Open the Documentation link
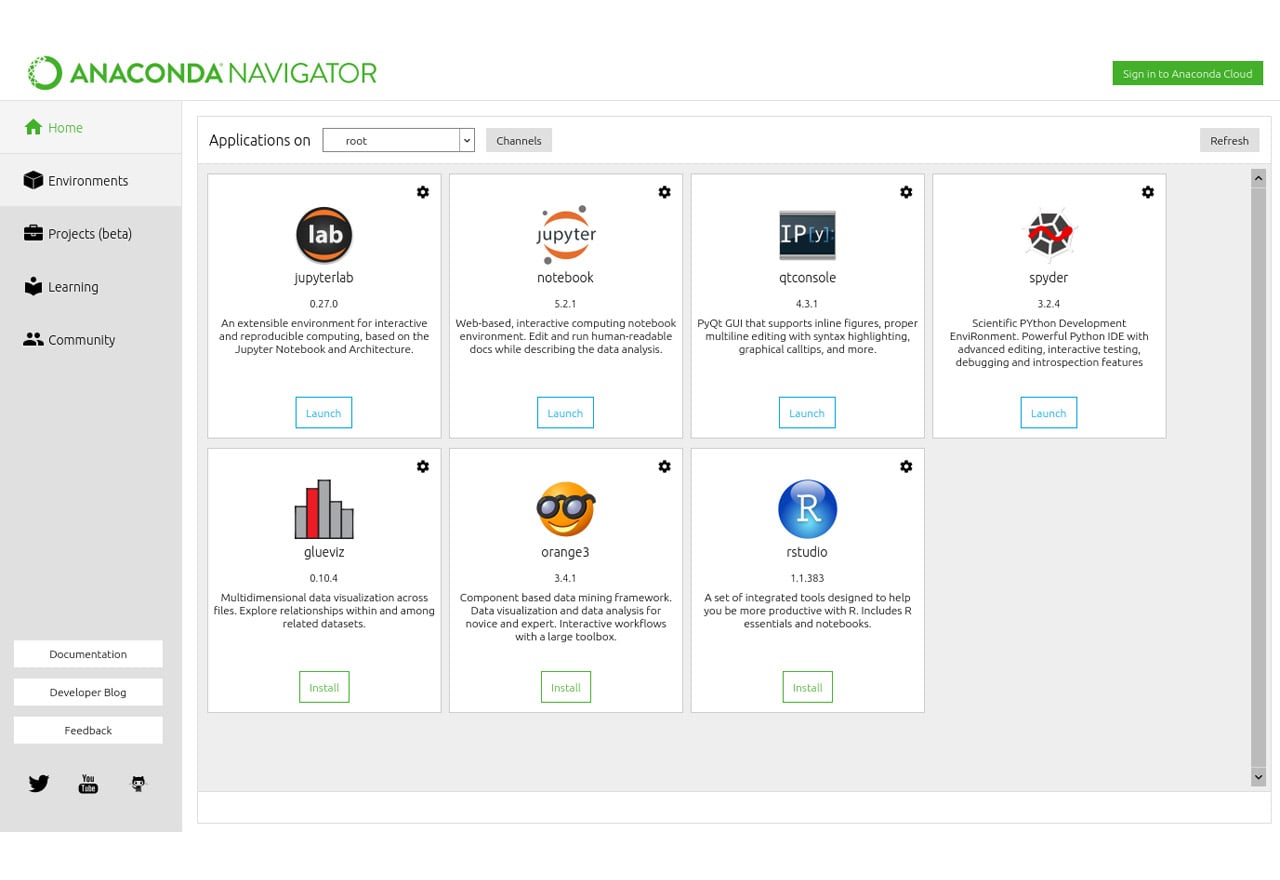 (88, 654)
